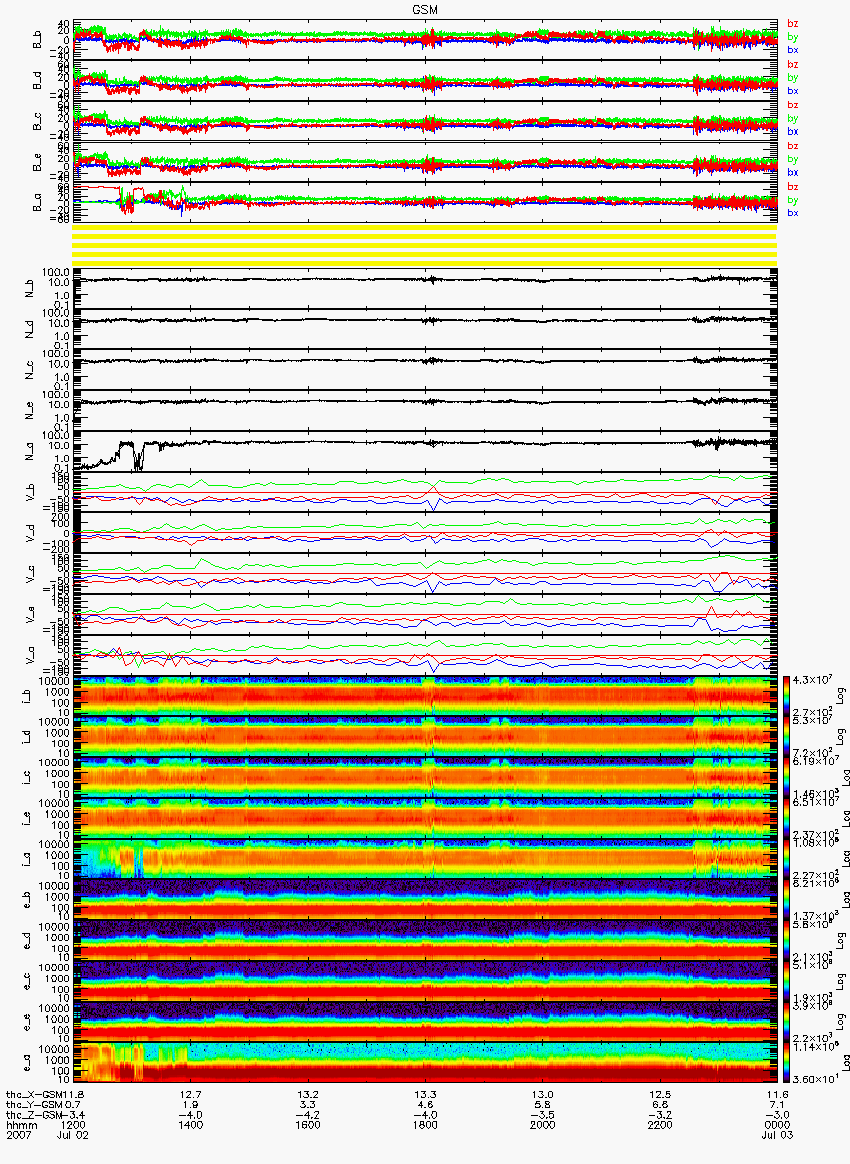
Task: Select the 1400 time tick label
Action: tap(191, 1125)
